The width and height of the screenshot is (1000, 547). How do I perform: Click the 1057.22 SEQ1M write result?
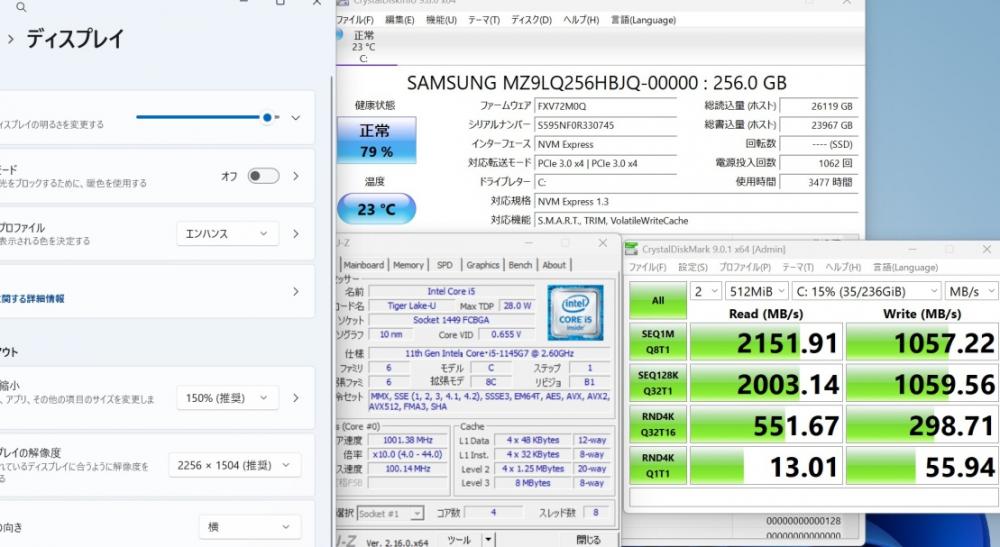coord(922,342)
